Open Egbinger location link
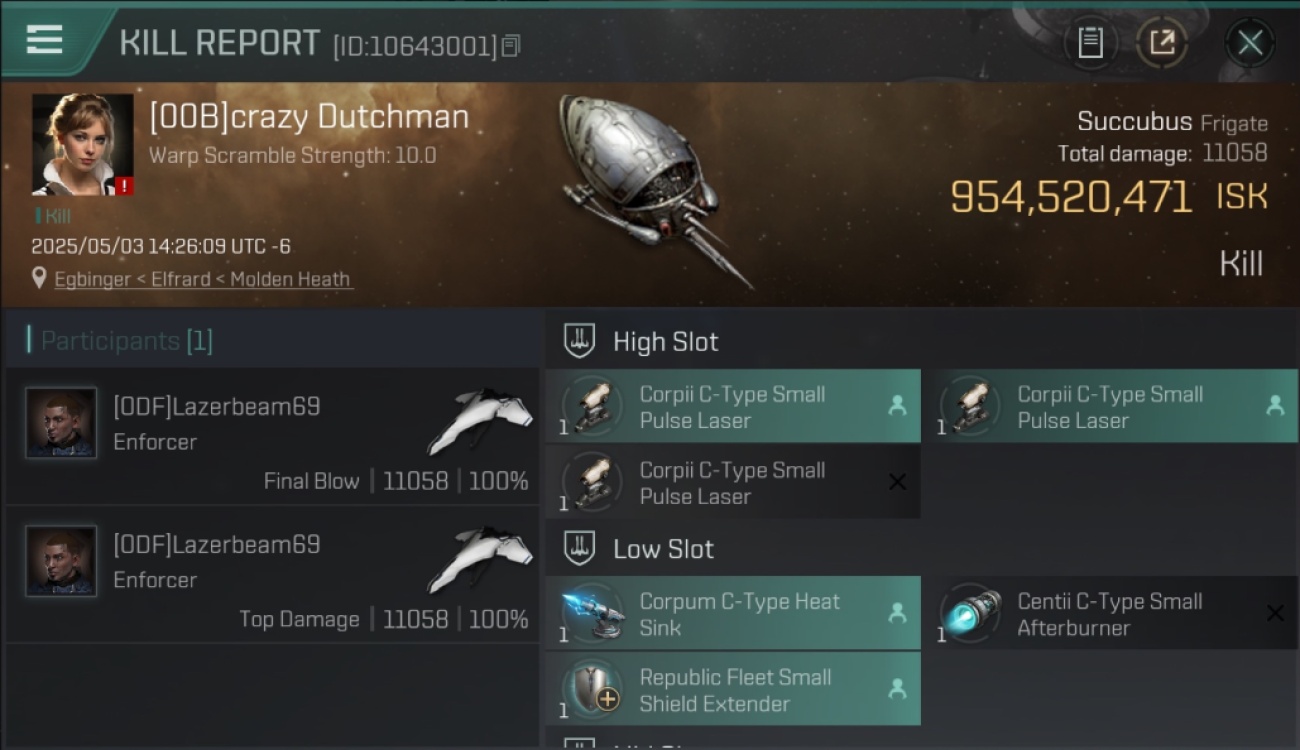 tap(203, 280)
